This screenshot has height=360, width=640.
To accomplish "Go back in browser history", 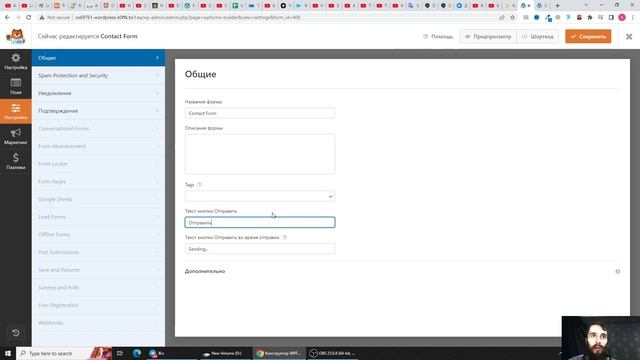I will click(7, 18).
